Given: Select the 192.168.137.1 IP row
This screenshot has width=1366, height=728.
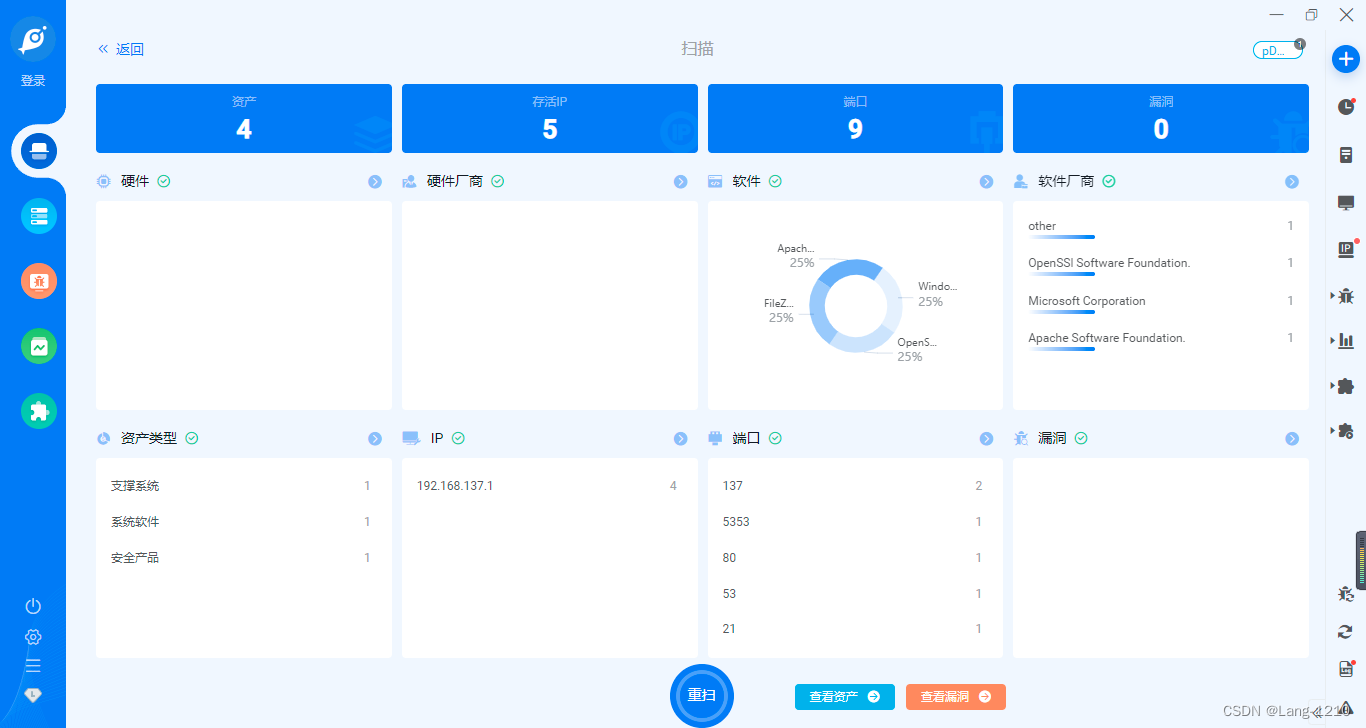Looking at the screenshot, I should (549, 486).
